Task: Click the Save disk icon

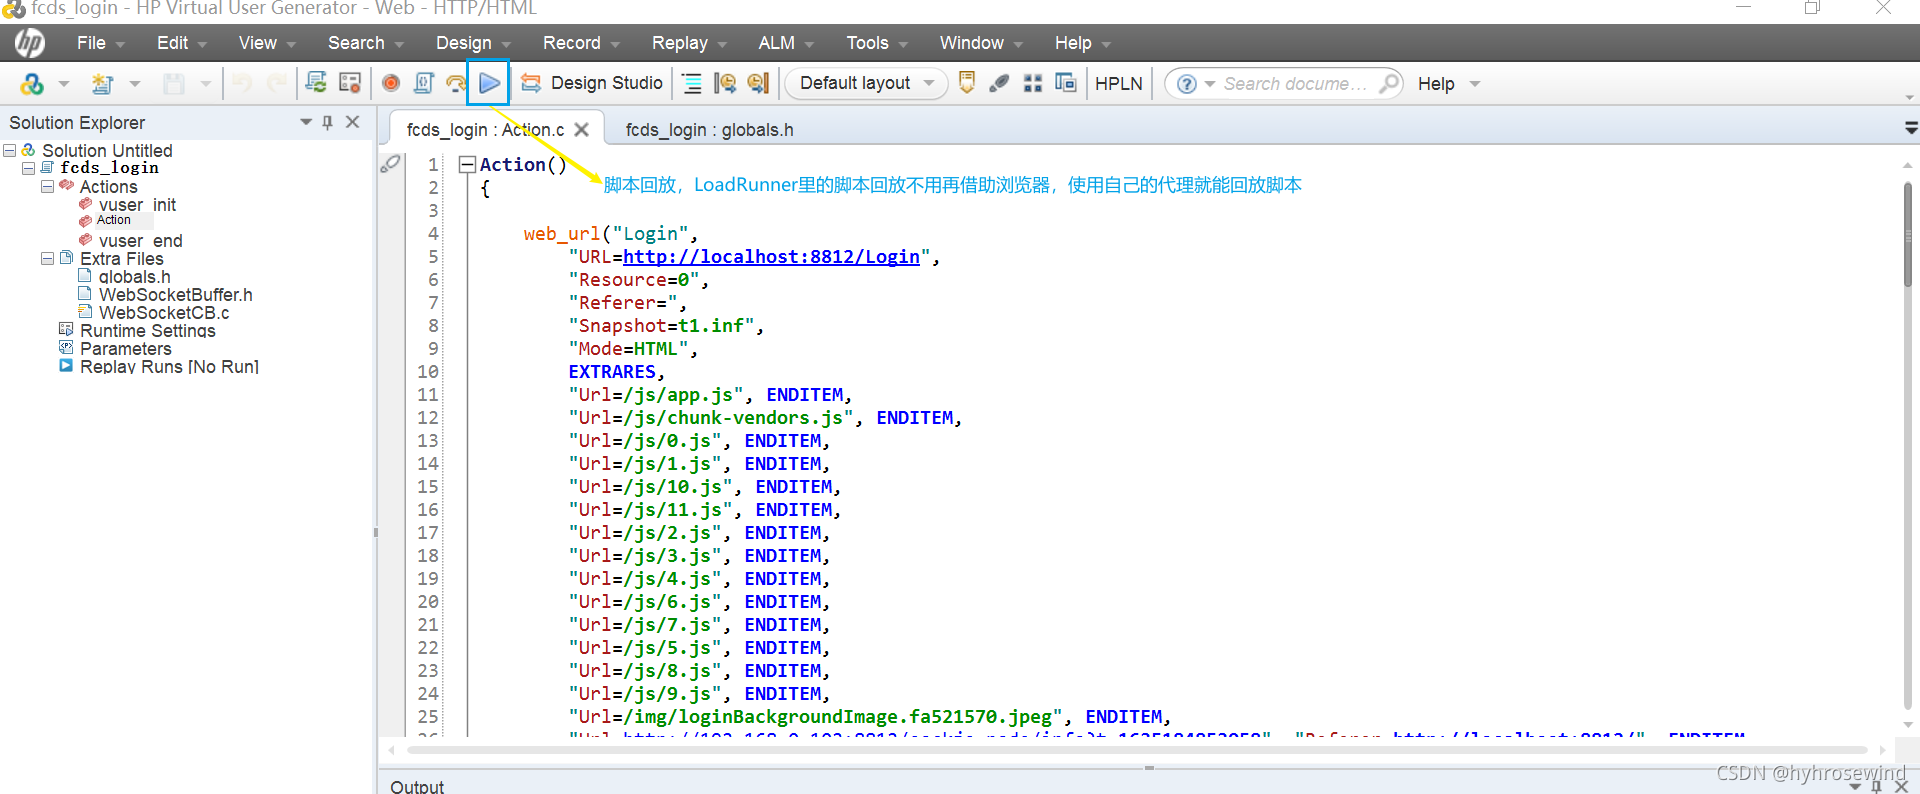Action: 174,84
